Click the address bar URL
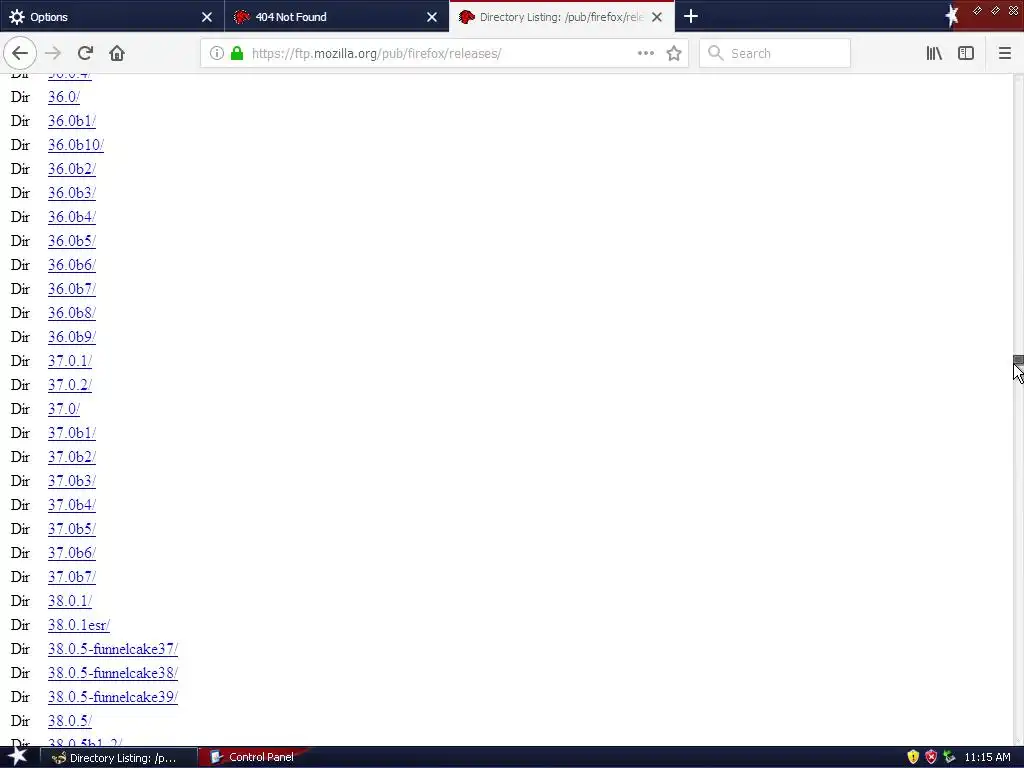This screenshot has width=1024, height=768. pyautogui.click(x=376, y=54)
